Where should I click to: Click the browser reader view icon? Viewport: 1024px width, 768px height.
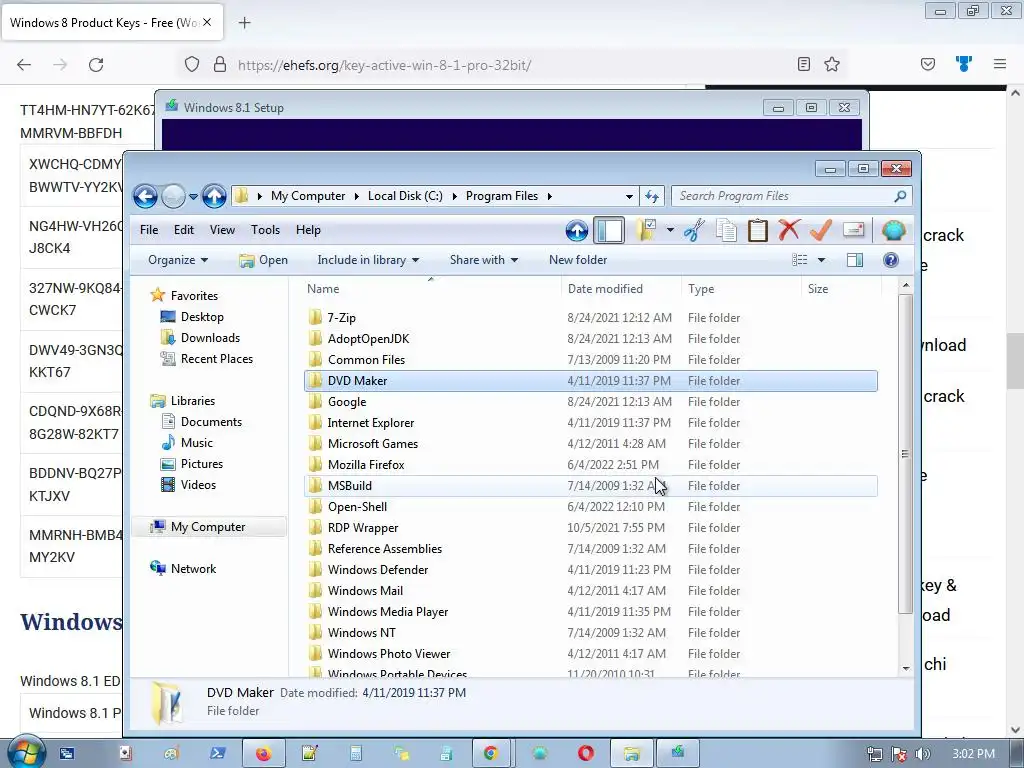click(804, 64)
